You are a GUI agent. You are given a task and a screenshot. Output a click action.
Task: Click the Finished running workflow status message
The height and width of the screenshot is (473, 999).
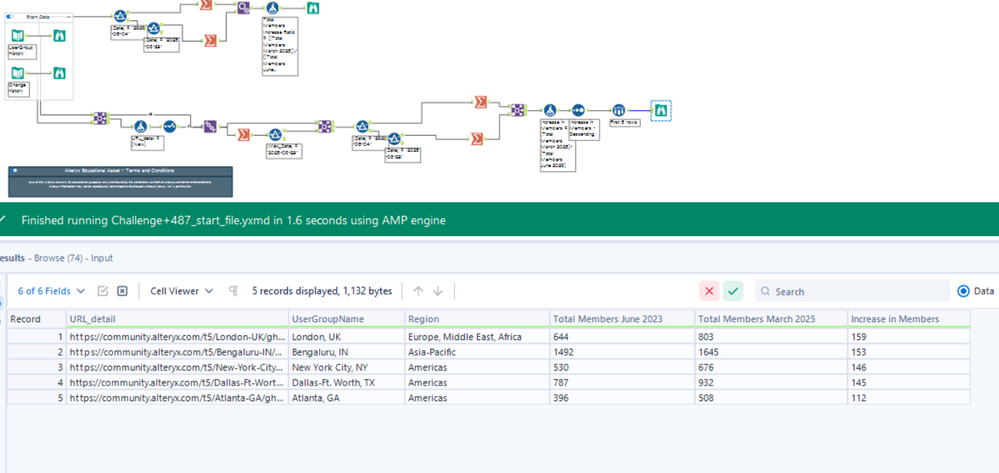(233, 220)
